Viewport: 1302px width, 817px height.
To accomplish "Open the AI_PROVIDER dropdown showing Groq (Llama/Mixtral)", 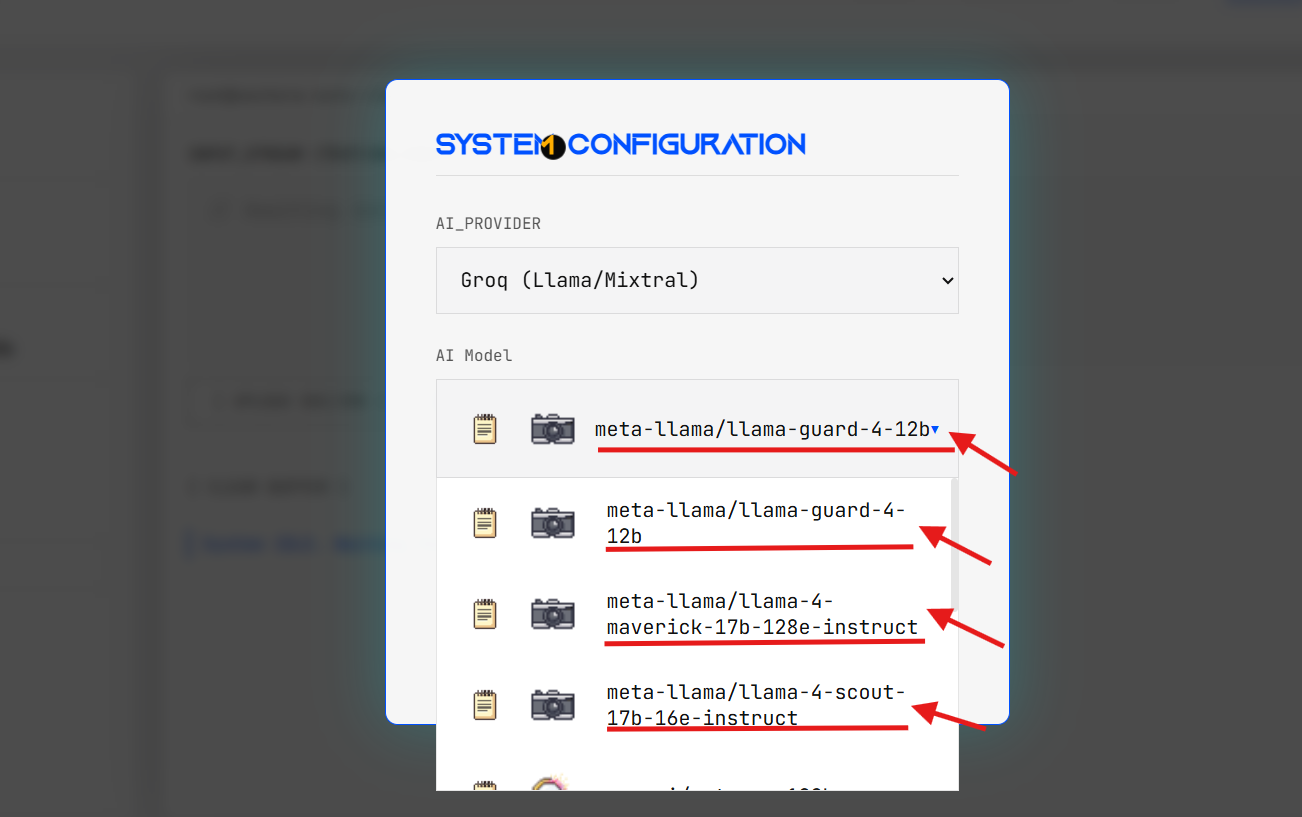I will (x=697, y=280).
